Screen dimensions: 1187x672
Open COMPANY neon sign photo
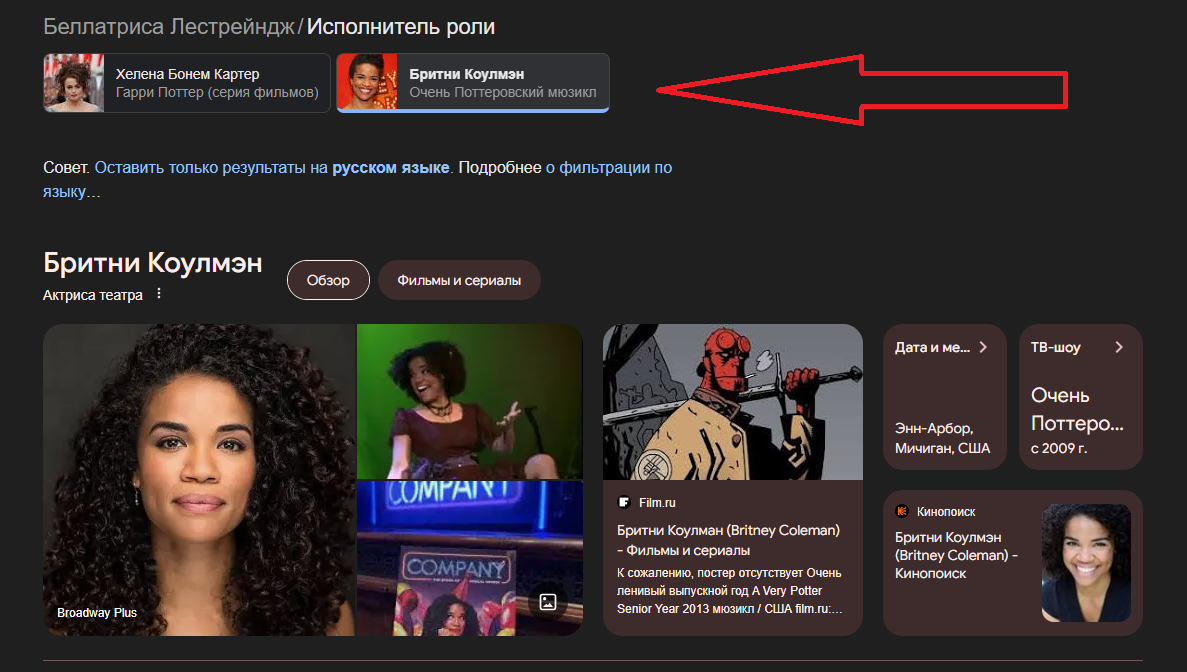(469, 558)
